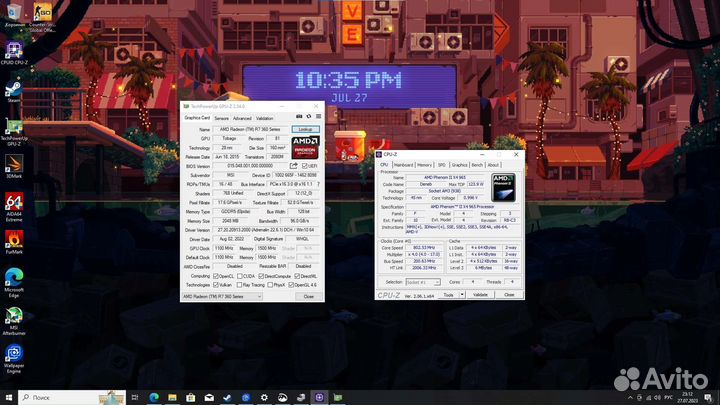
Task: Toggle the OpenCL computing checkbox
Action: [x=213, y=276]
